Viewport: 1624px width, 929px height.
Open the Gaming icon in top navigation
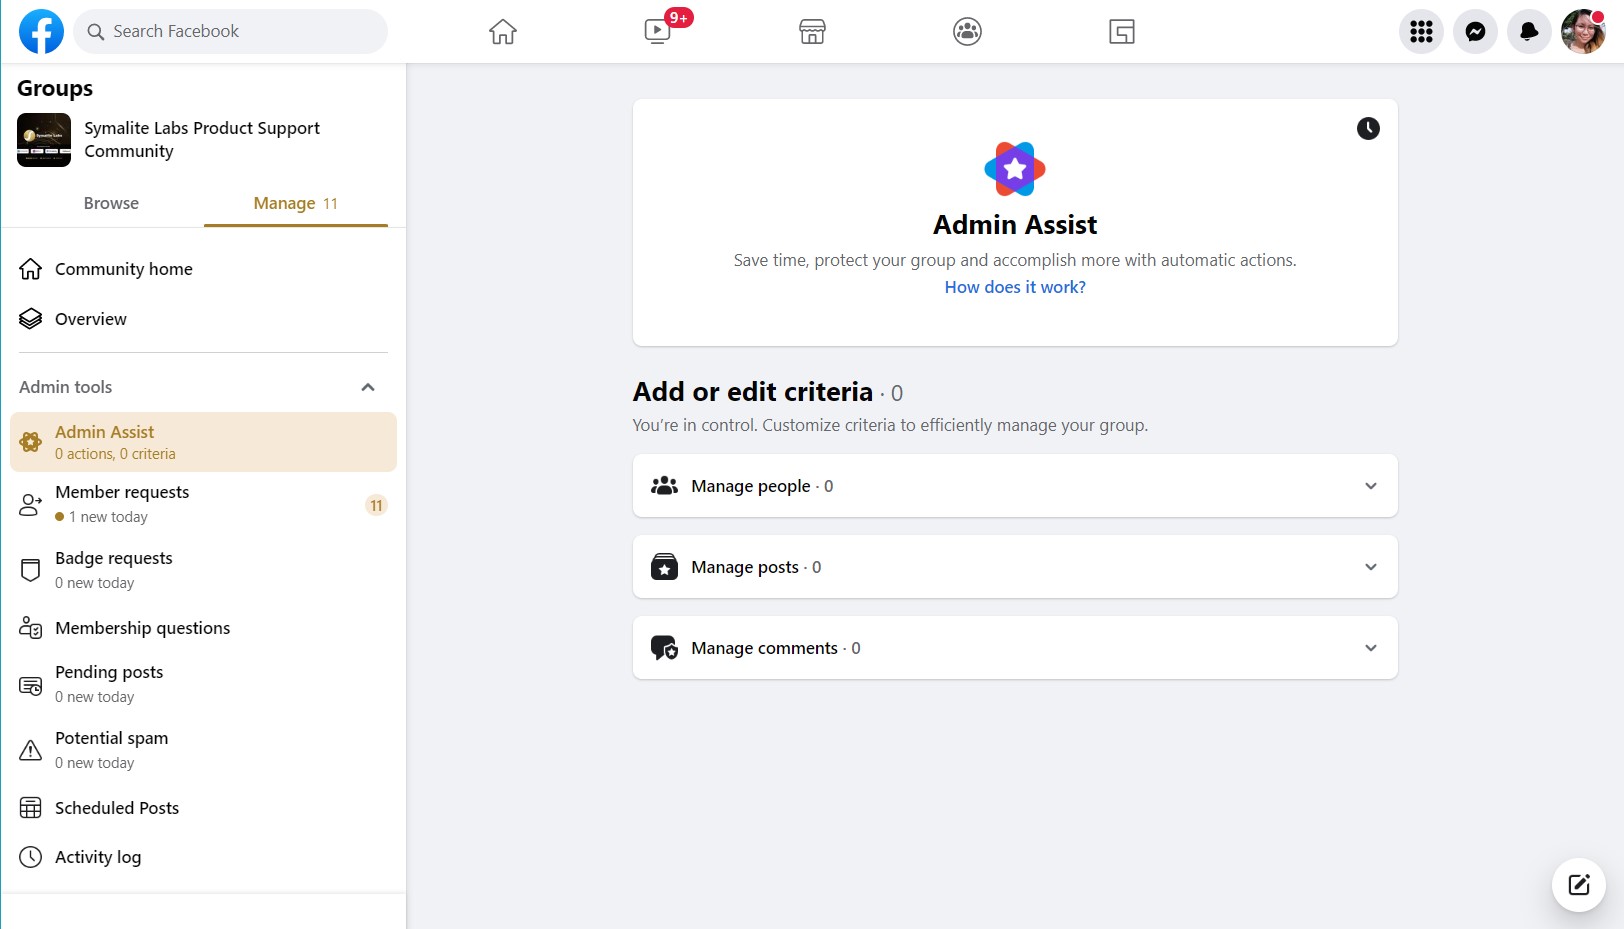click(x=1122, y=31)
